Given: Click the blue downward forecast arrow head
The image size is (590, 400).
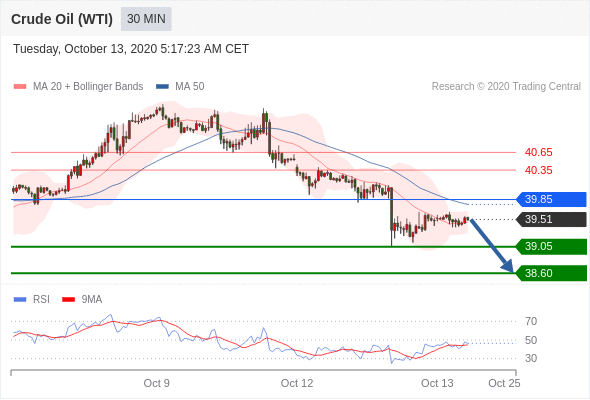Looking at the screenshot, I should [508, 266].
